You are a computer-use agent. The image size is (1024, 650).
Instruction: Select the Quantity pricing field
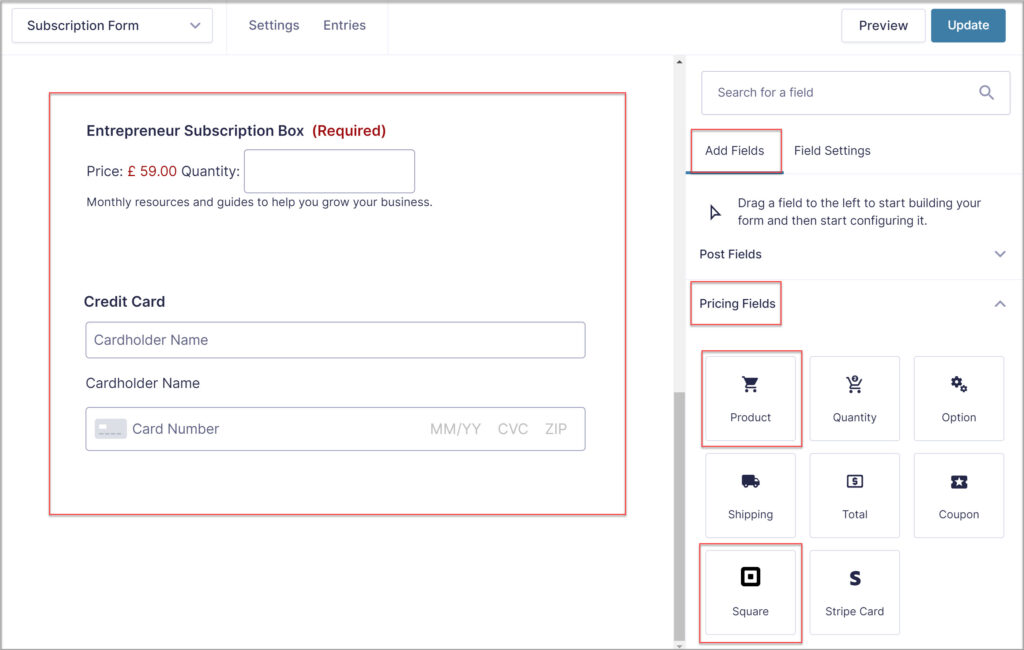tap(854, 397)
